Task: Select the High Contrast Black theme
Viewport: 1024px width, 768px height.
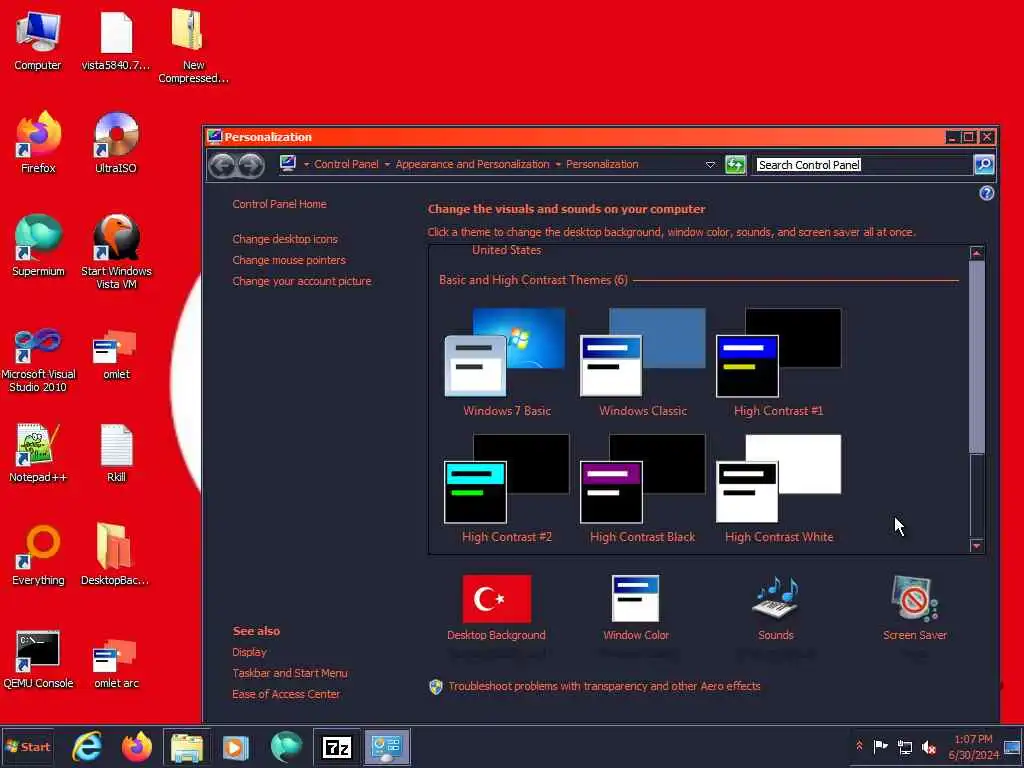Action: pos(643,488)
